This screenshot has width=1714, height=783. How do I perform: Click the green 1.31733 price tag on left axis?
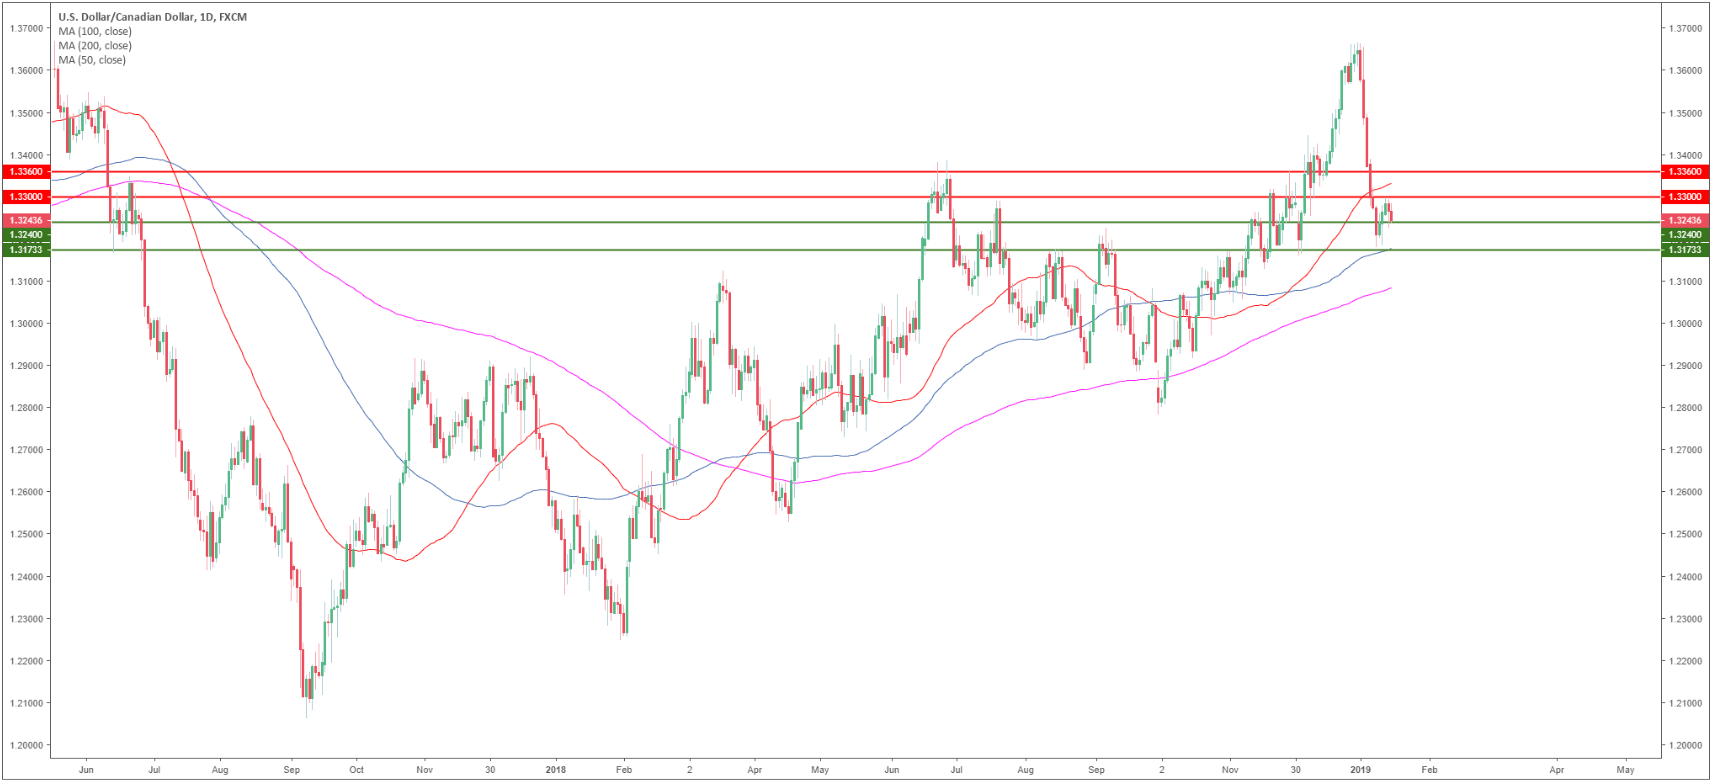[26, 250]
